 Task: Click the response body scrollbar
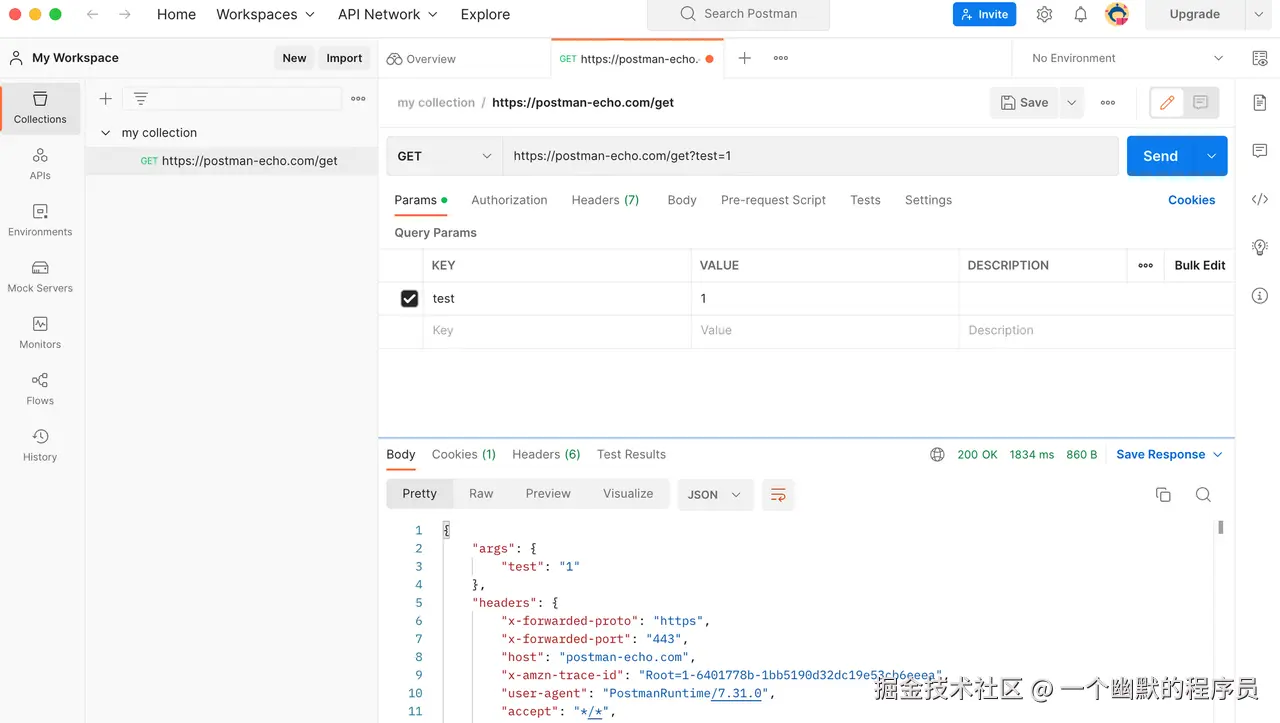pyautogui.click(x=1222, y=527)
